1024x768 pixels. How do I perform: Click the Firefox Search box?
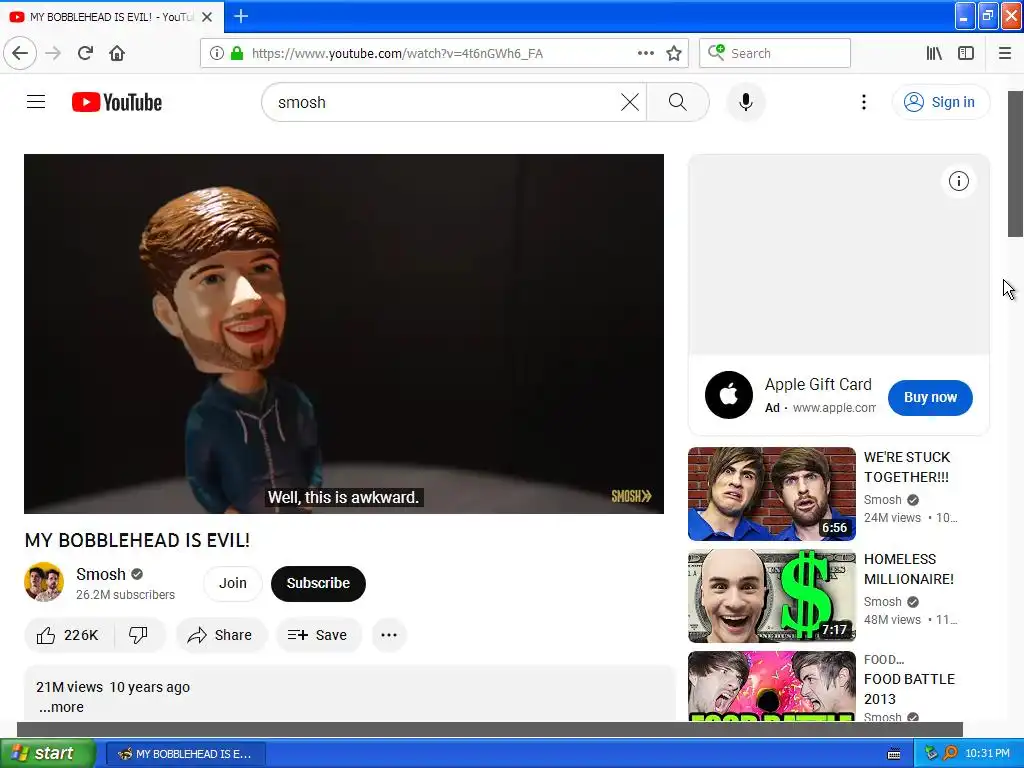click(775, 53)
